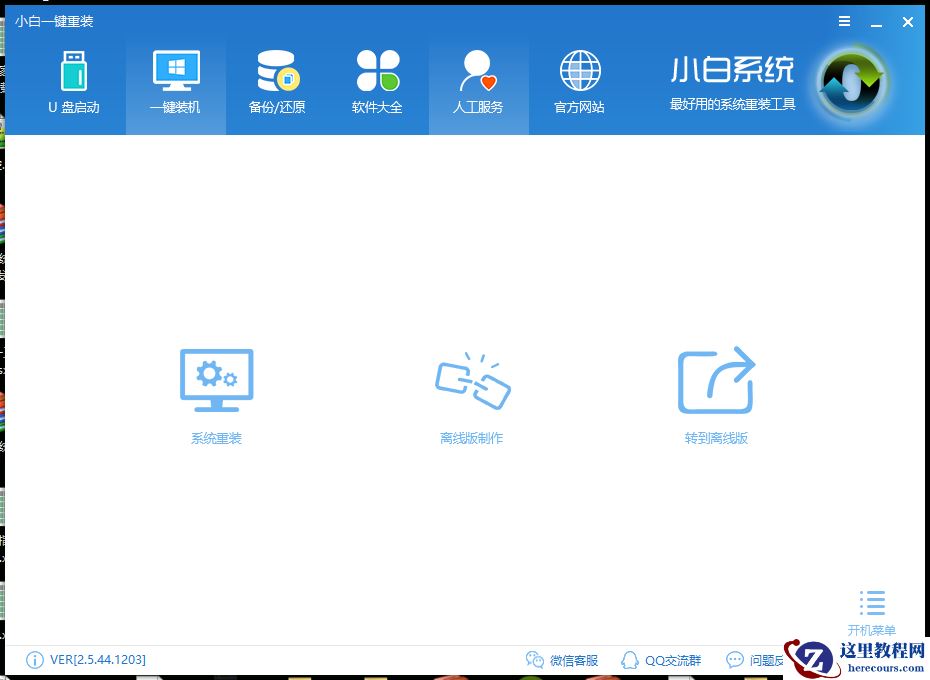Contact 微信客服 WeChat support

tap(565, 660)
